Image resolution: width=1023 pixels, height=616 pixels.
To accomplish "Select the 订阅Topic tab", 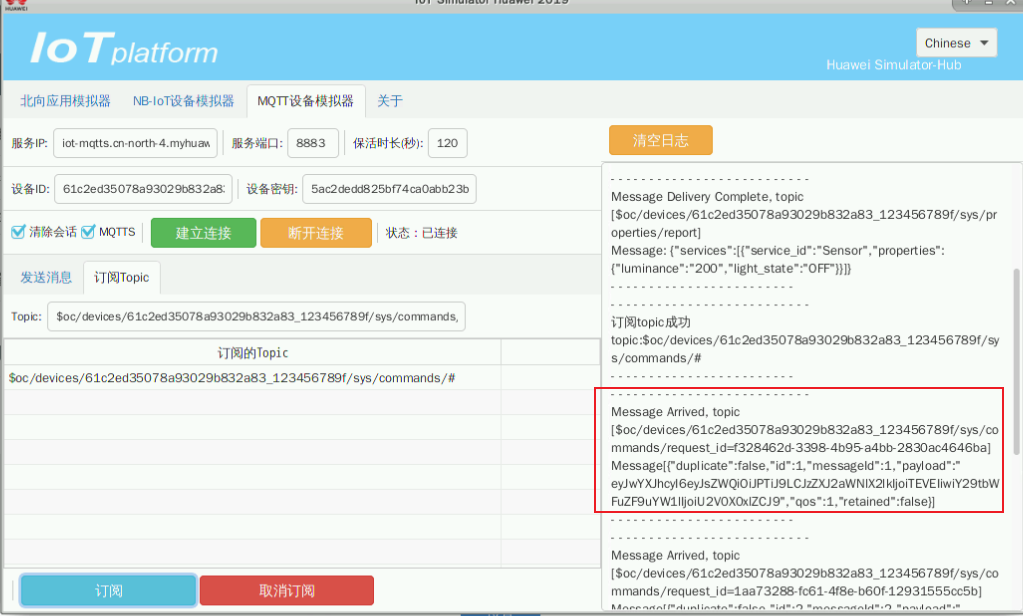I will [x=122, y=277].
